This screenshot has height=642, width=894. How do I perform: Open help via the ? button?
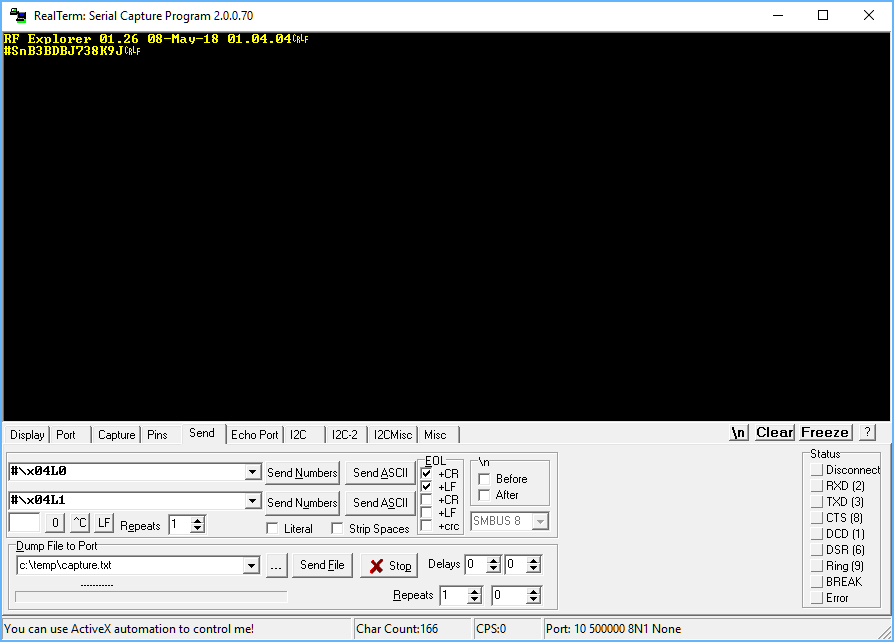[865, 432]
